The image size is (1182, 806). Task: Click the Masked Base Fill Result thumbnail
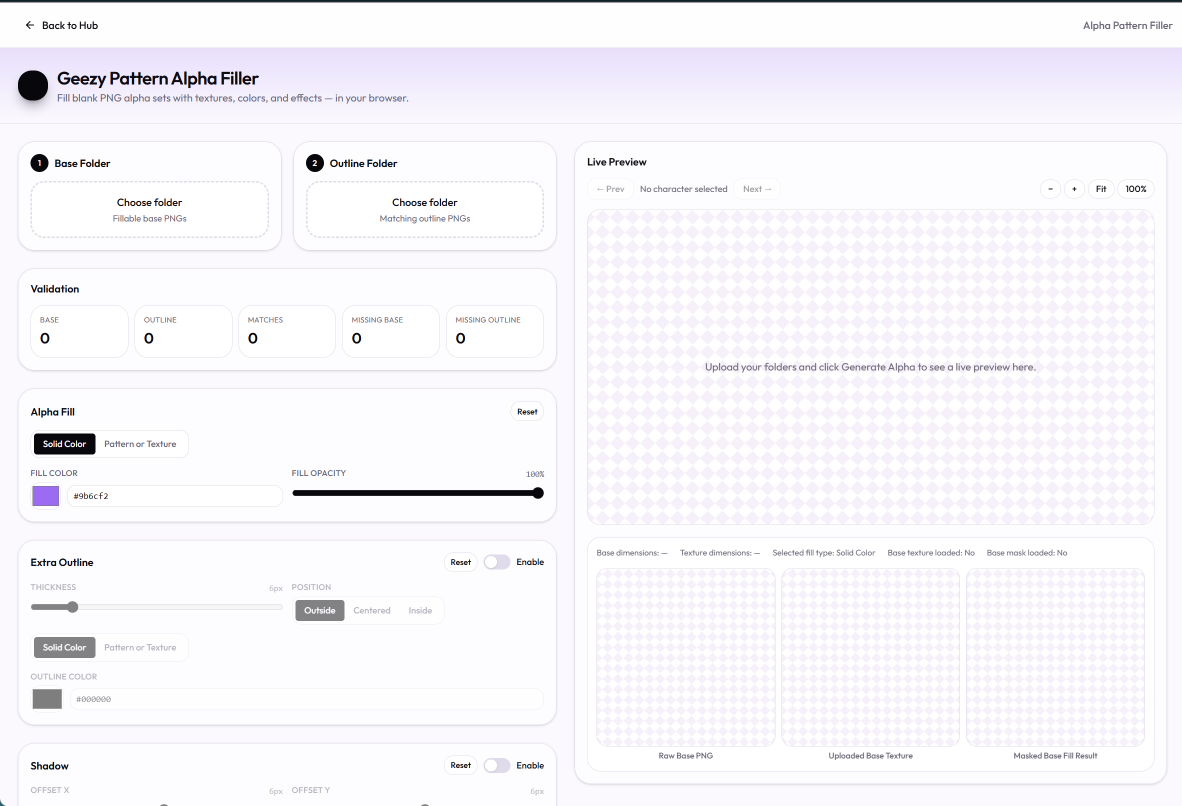click(x=1055, y=657)
